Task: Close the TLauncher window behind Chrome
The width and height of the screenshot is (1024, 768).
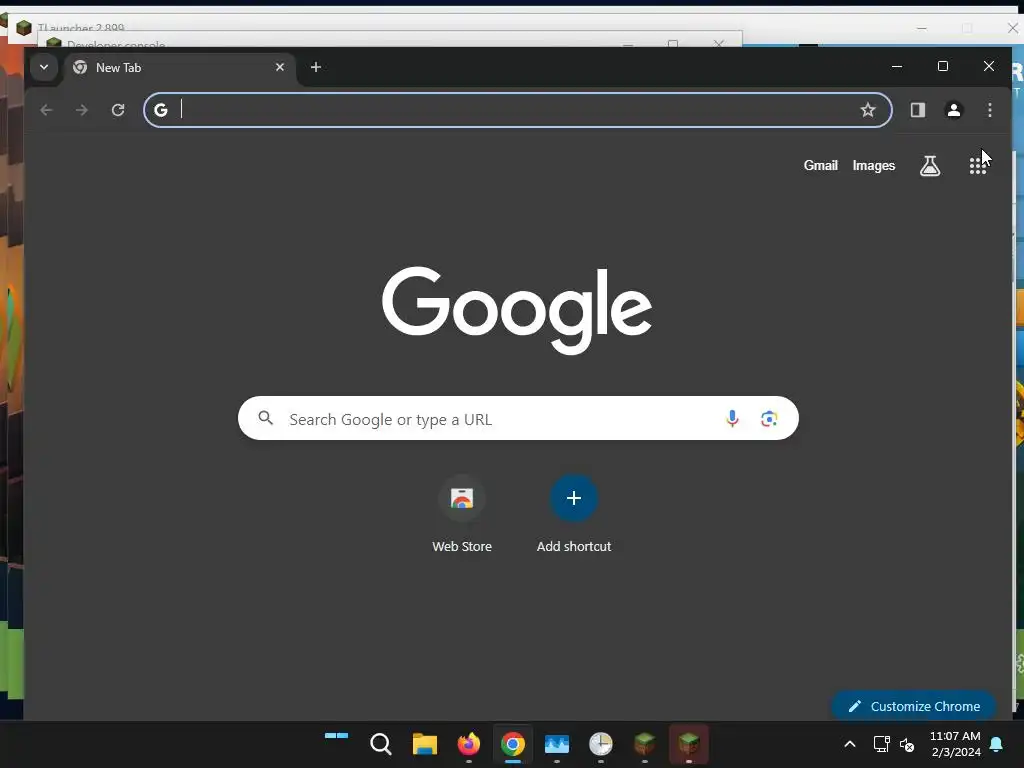Action: 1012,28
